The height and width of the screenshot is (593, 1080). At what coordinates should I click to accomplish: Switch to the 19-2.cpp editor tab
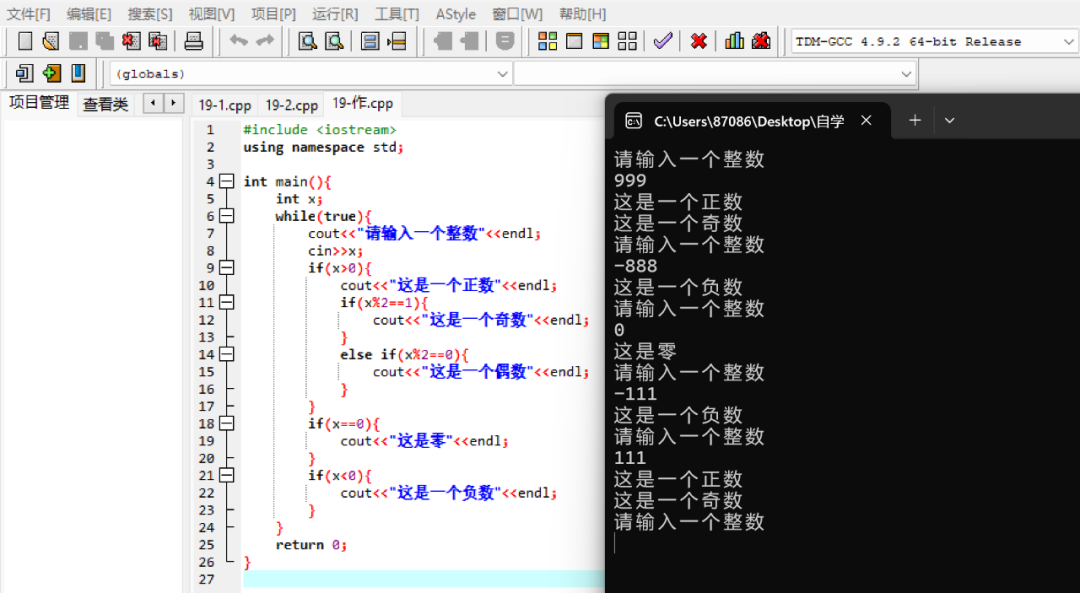click(x=291, y=105)
